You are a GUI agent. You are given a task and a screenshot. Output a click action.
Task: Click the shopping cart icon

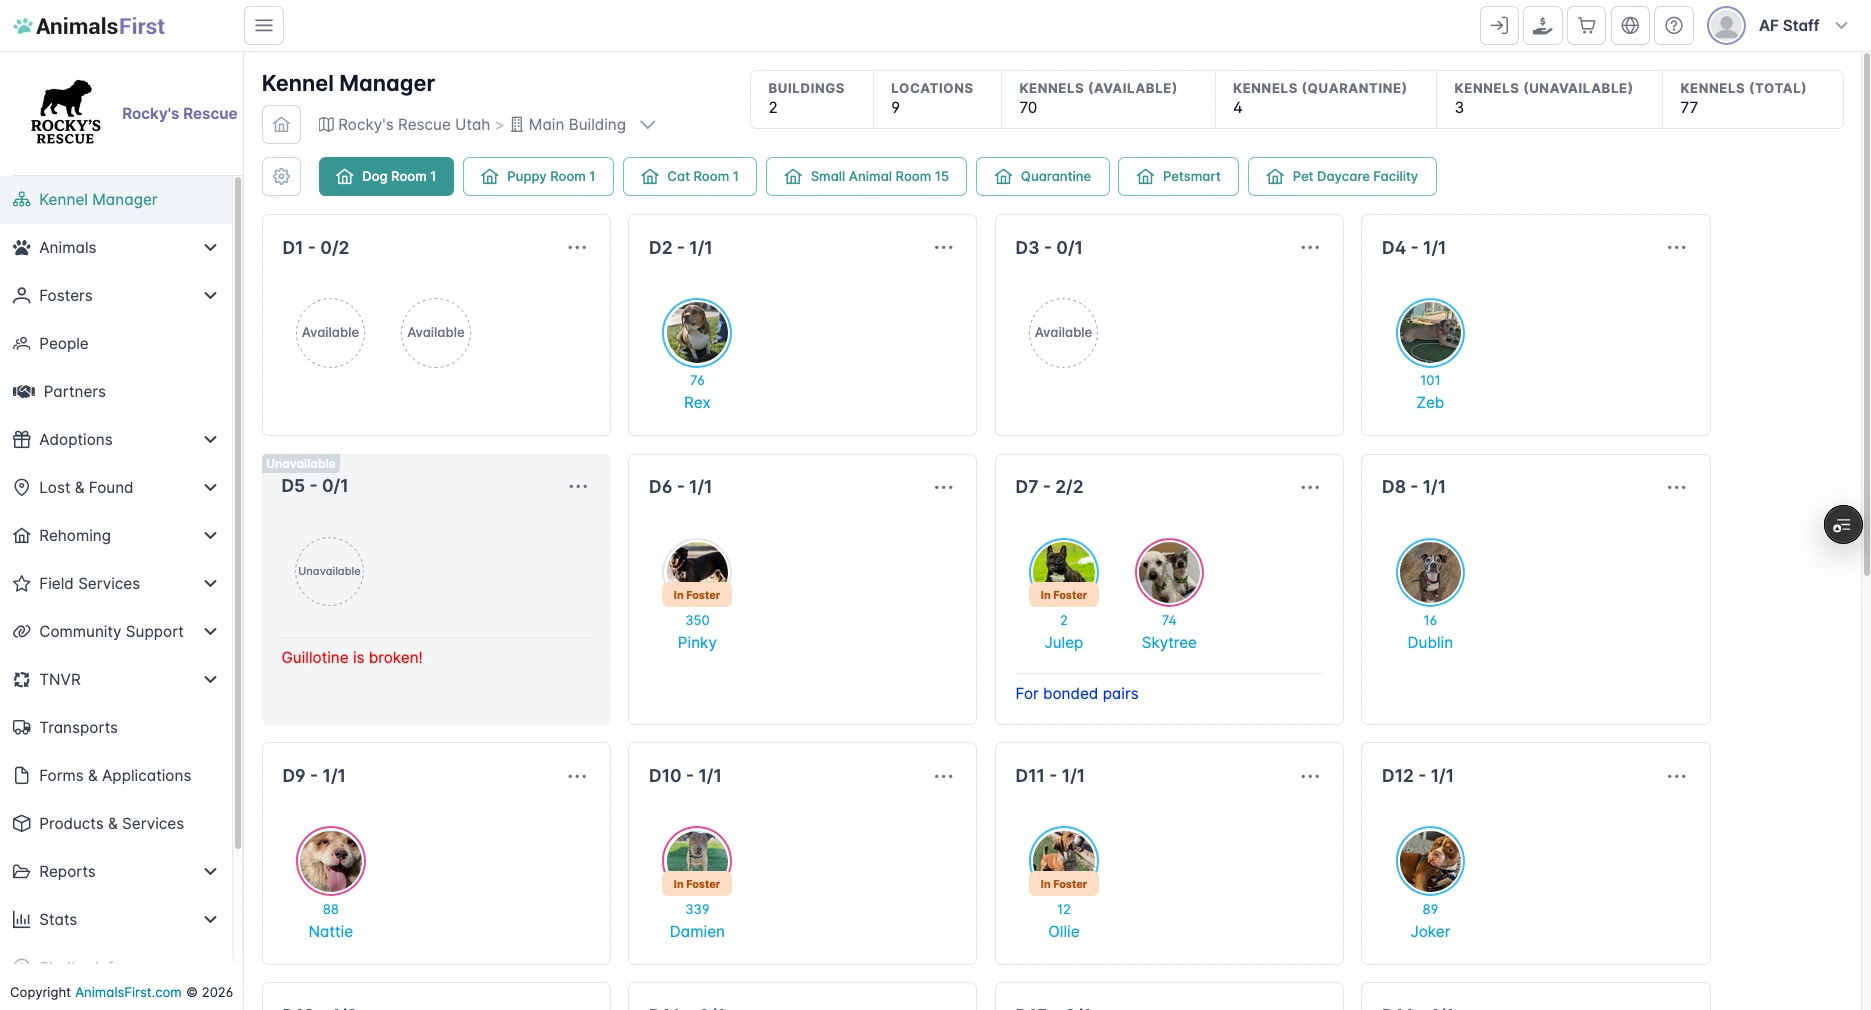(x=1587, y=26)
